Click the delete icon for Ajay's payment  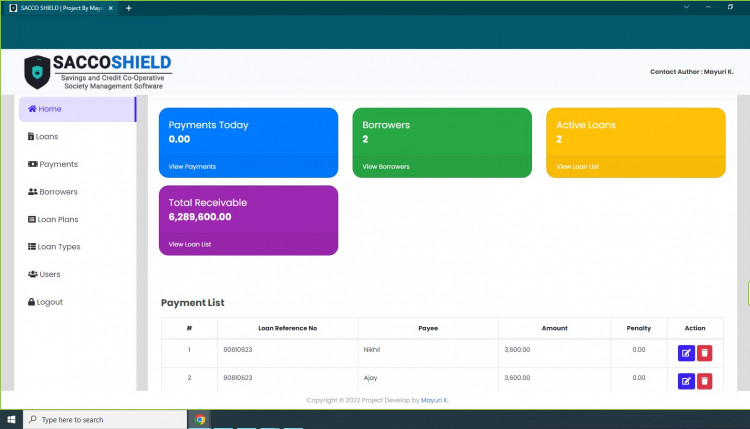[704, 381]
